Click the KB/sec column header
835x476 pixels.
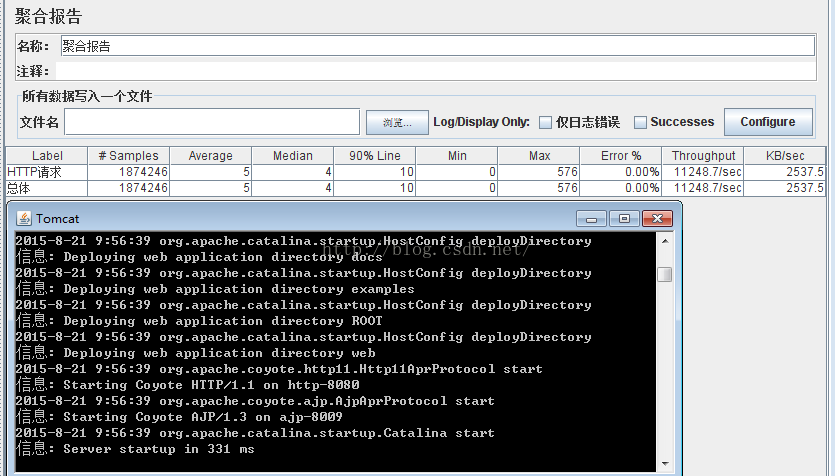tap(784, 156)
